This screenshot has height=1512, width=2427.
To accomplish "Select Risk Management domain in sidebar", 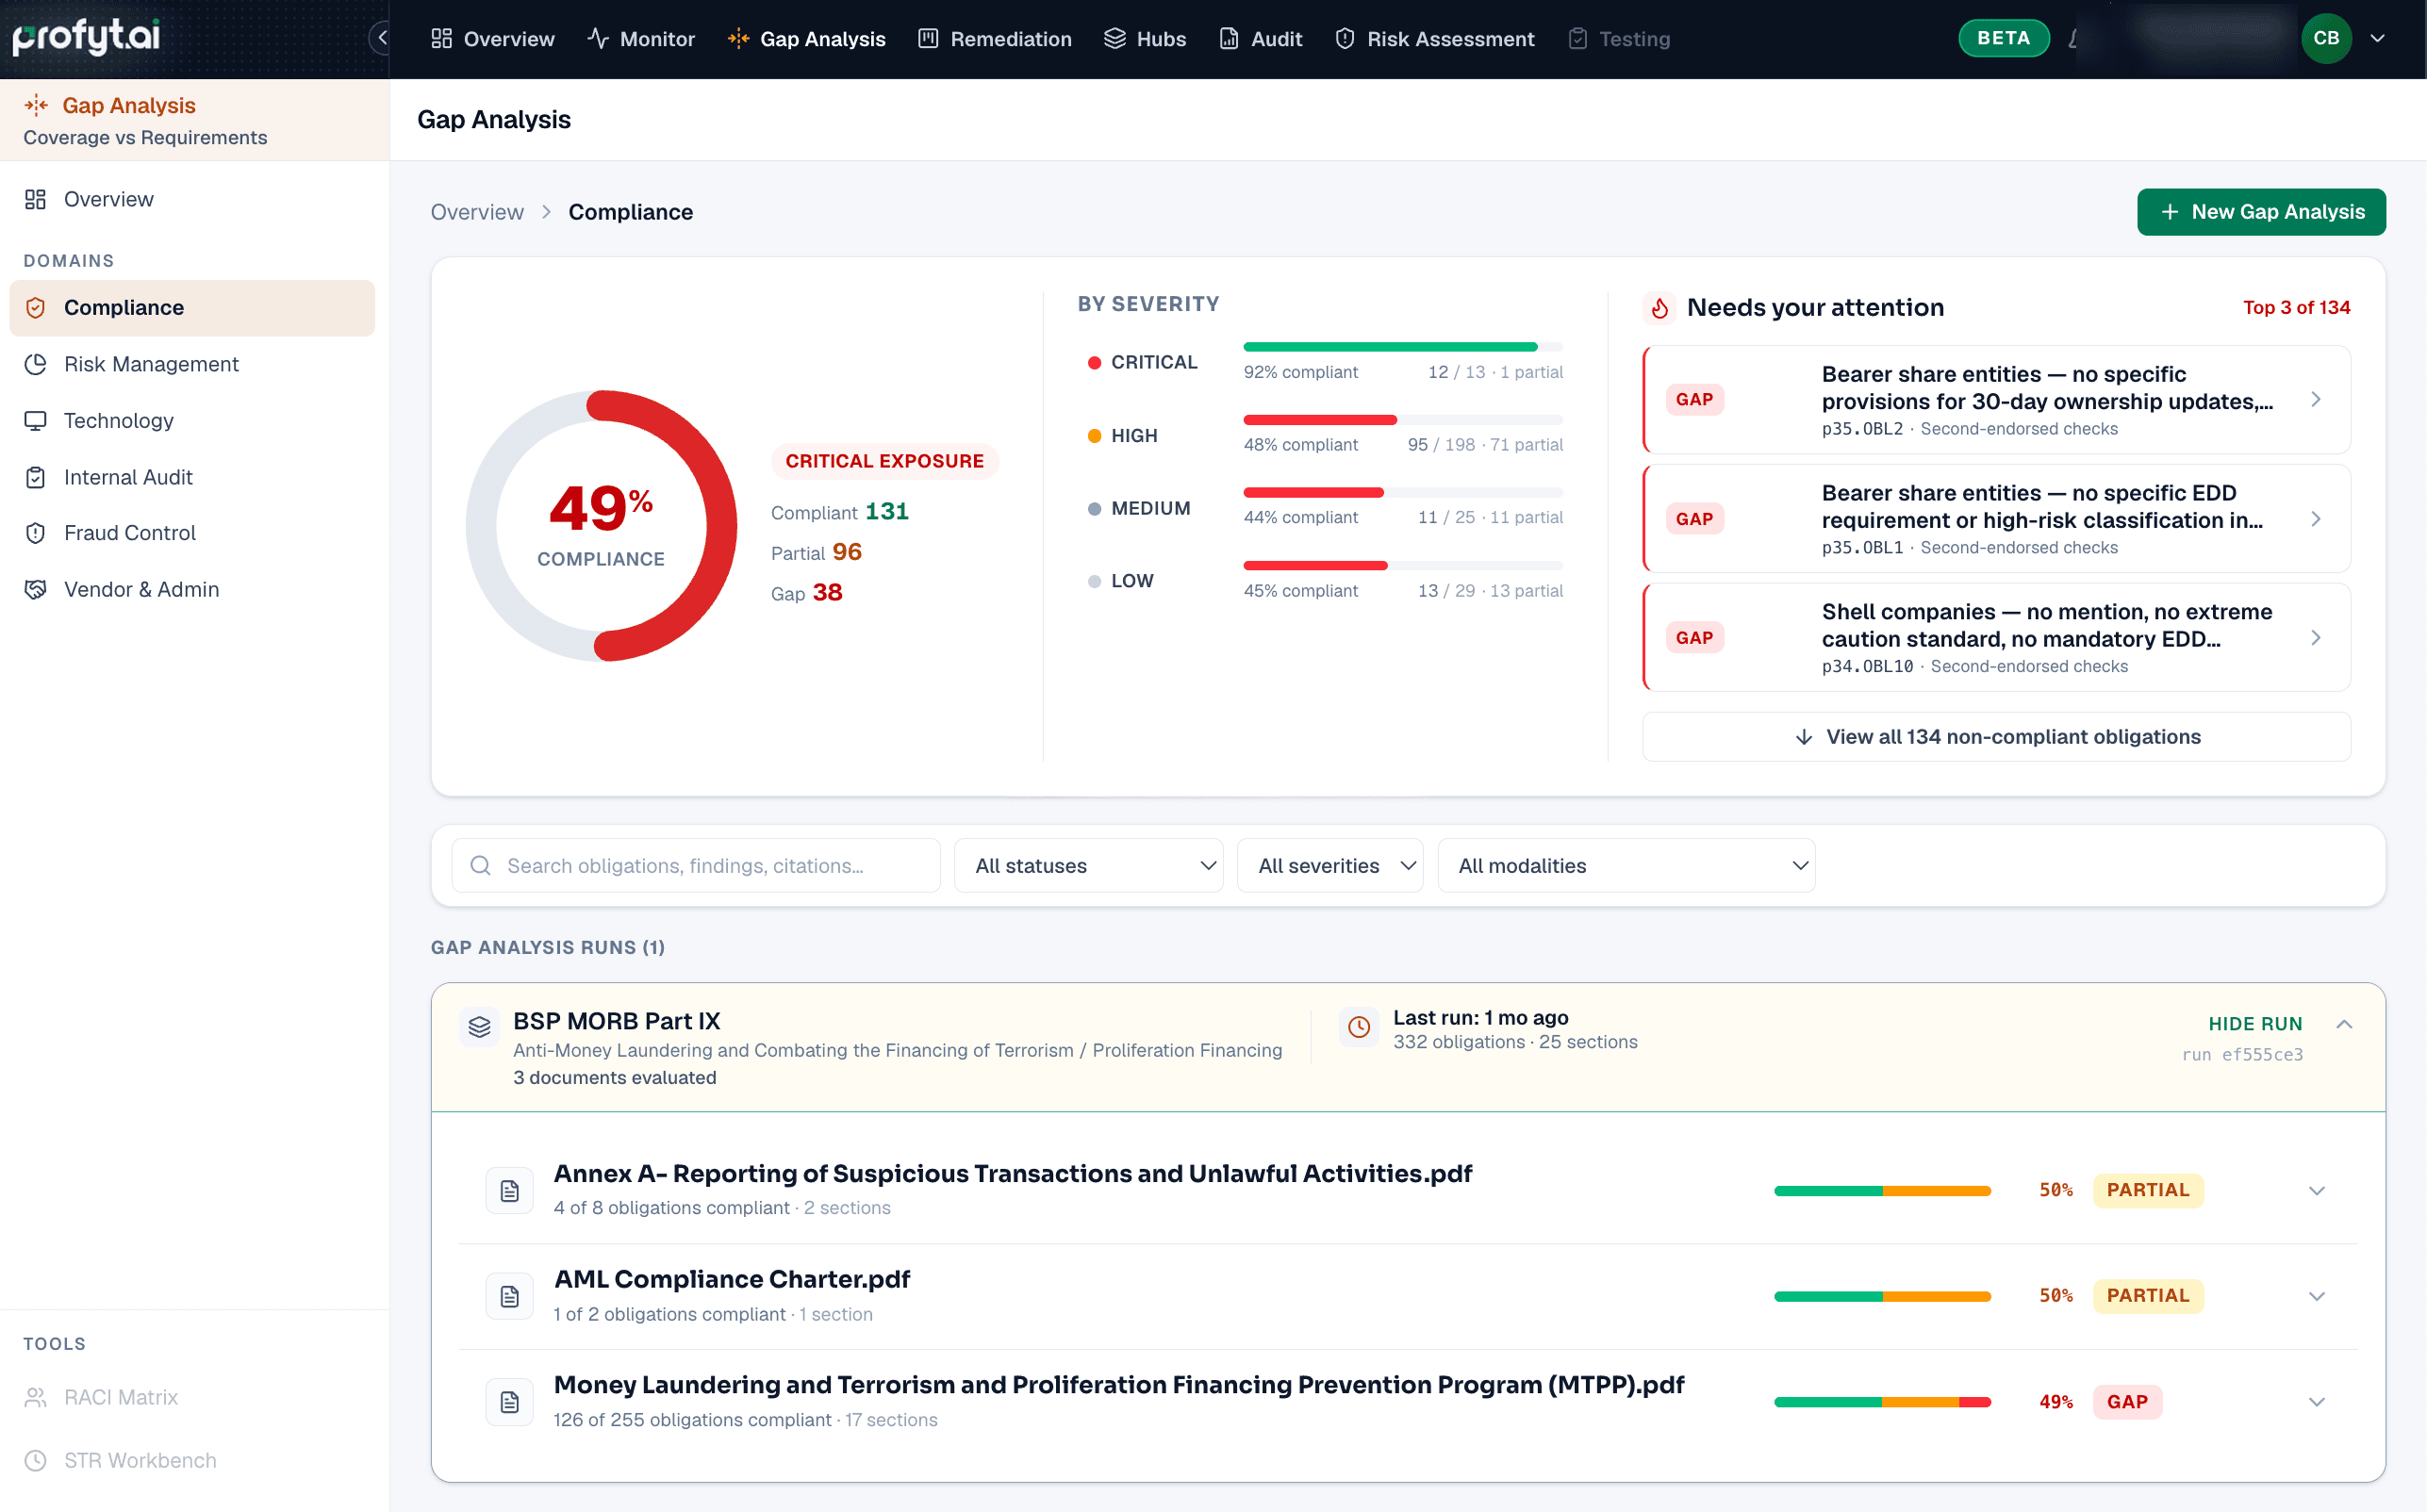I will [192, 364].
